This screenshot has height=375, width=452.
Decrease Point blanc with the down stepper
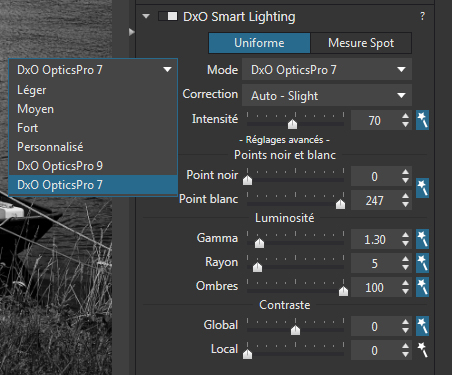pos(405,205)
